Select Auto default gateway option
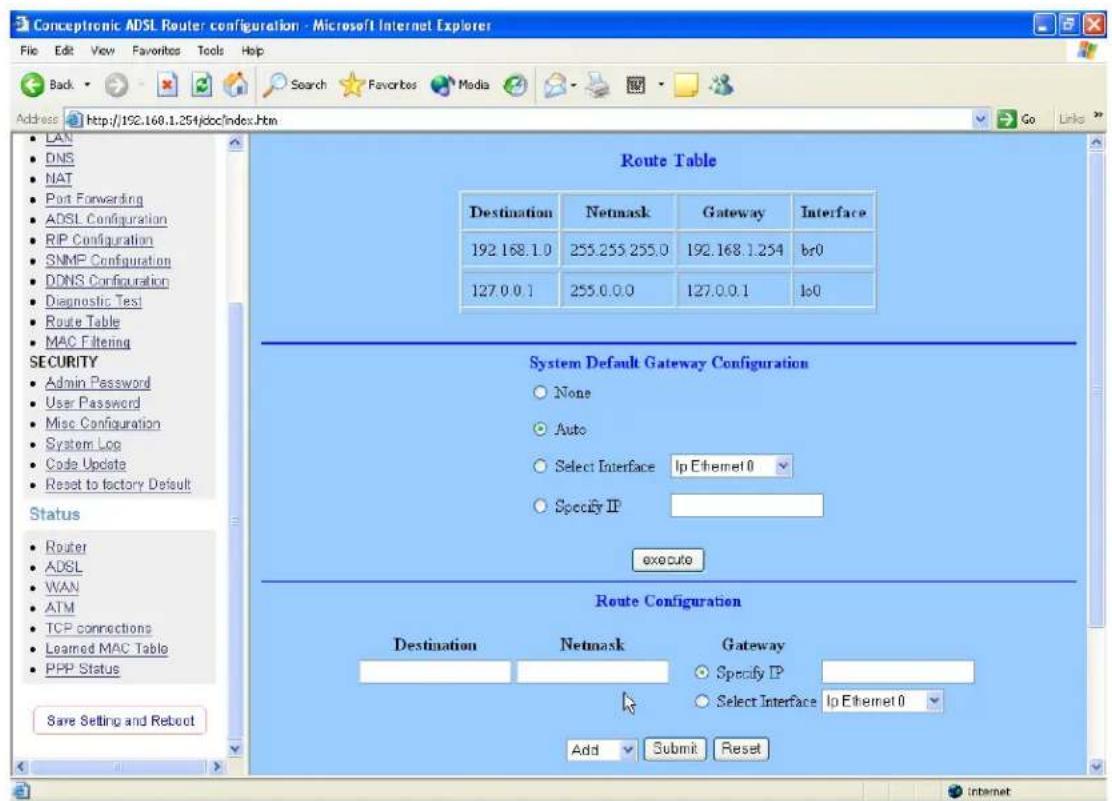 (540, 429)
